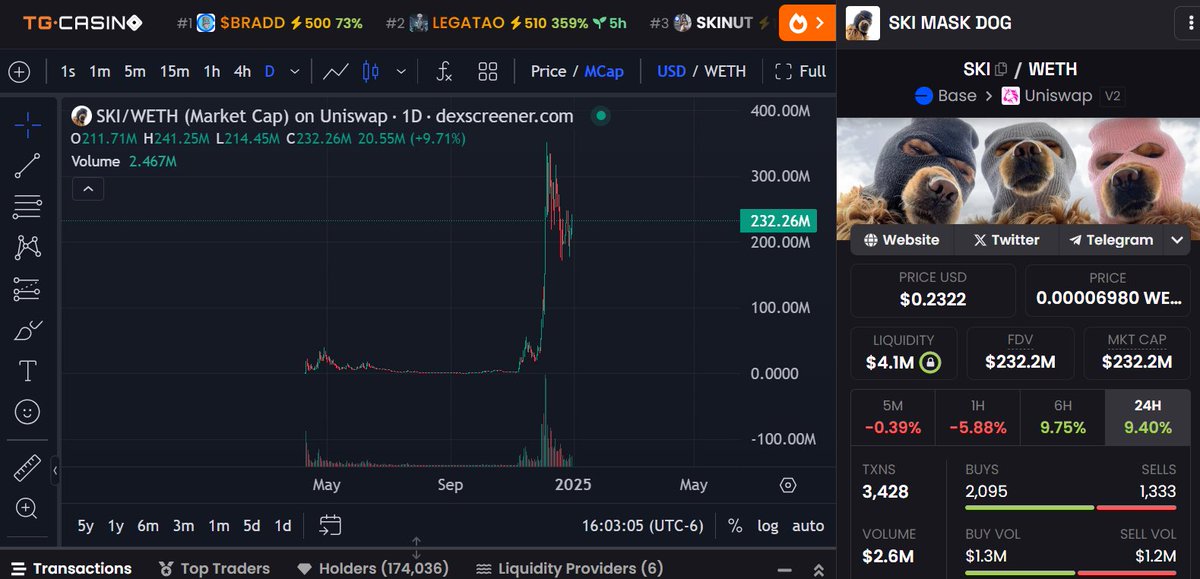Open the long position forecasting tool

[27, 289]
